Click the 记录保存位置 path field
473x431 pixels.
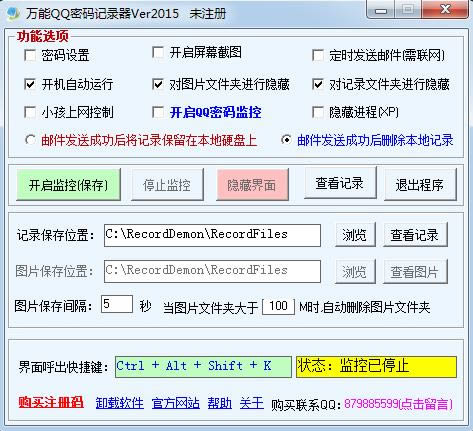click(x=212, y=235)
